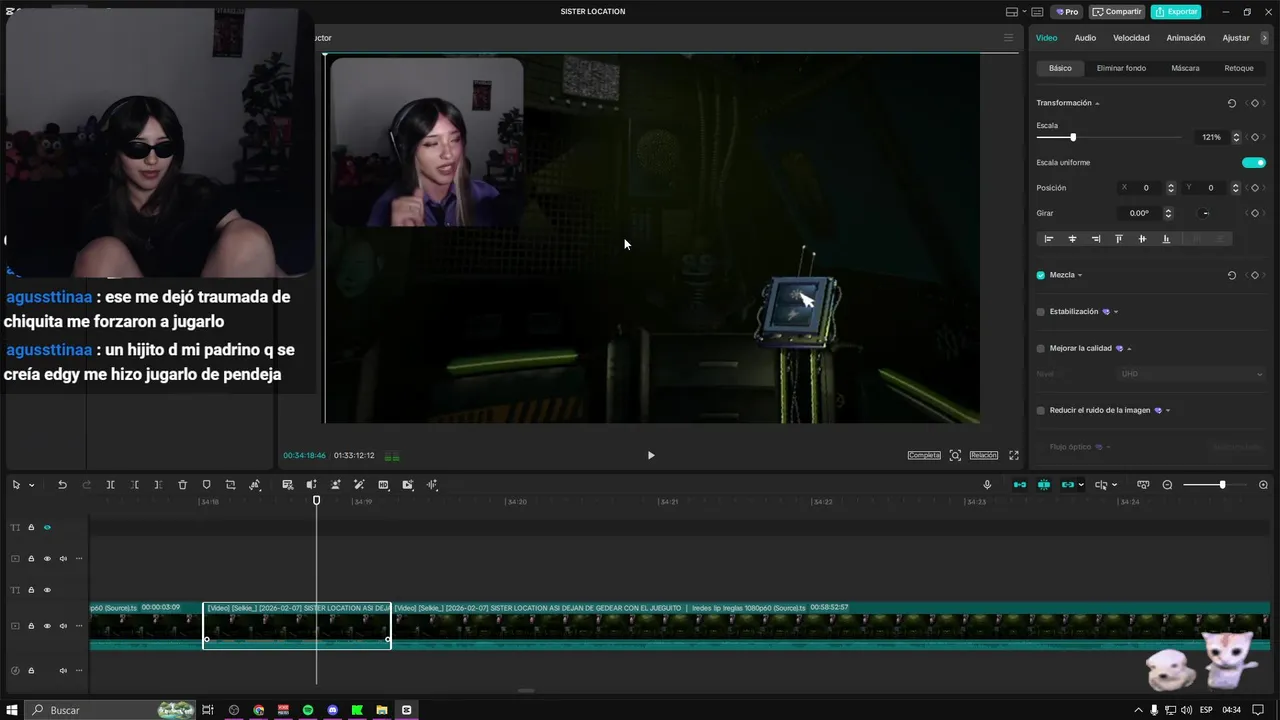
Task: Expand the Estabilización section arrow
Action: [1116, 312]
